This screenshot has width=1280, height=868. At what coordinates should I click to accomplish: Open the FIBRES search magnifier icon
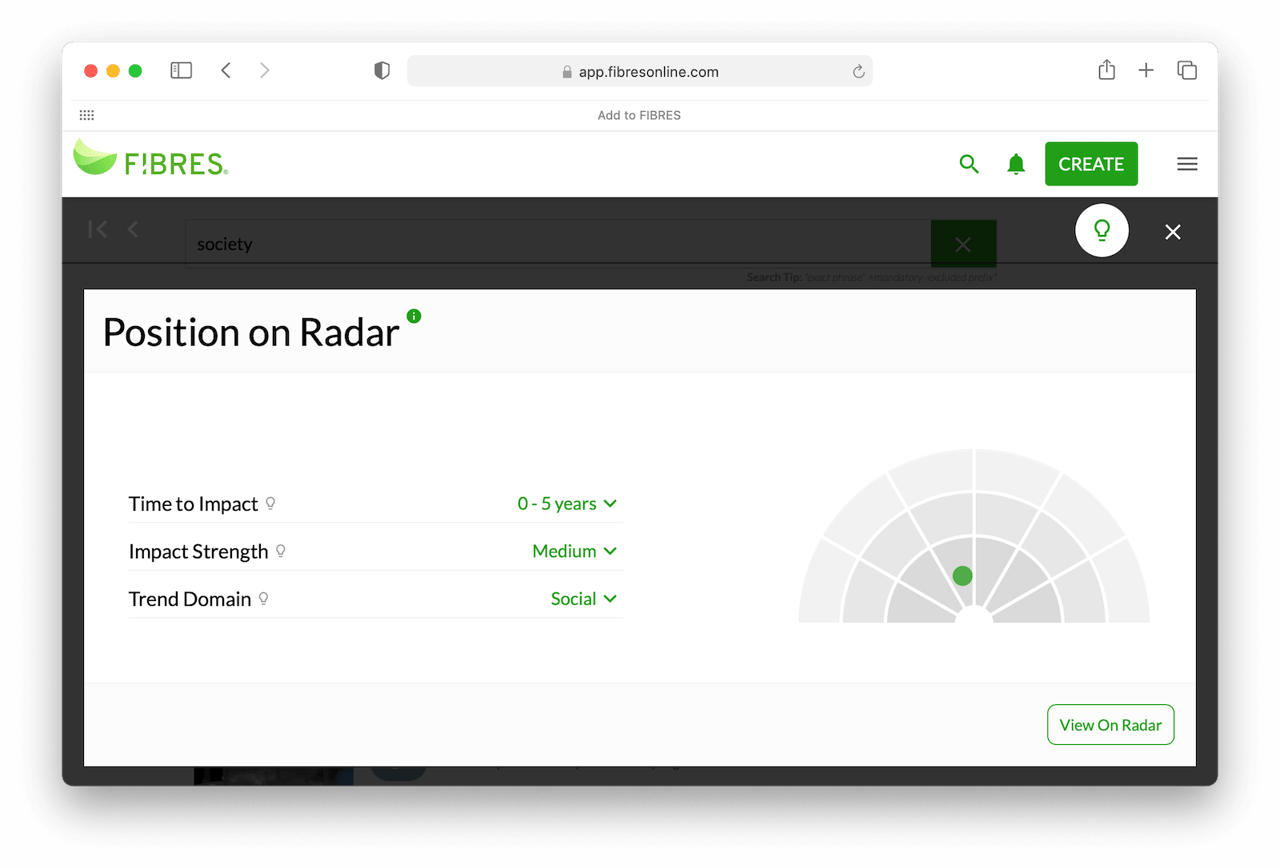click(968, 164)
